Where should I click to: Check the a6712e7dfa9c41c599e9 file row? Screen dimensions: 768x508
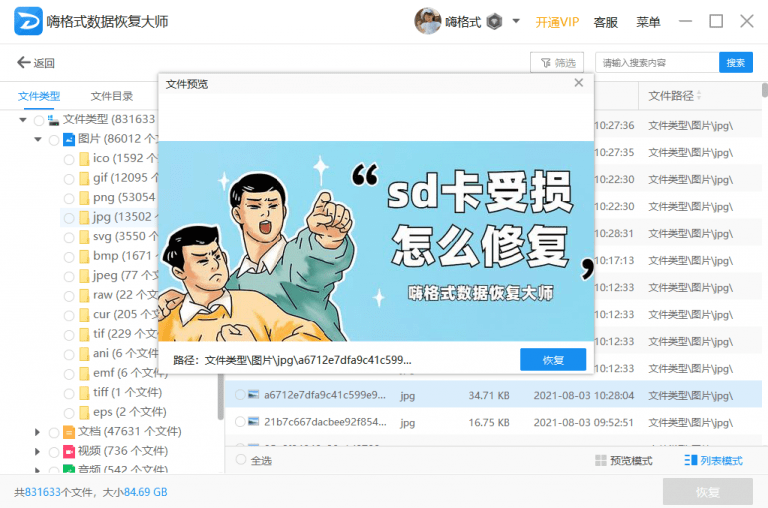[240, 394]
